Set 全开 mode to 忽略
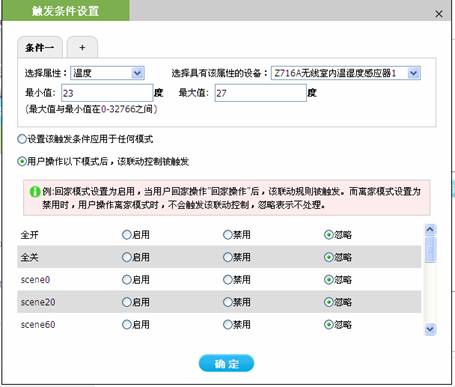The width and height of the screenshot is (455, 387). coord(329,235)
